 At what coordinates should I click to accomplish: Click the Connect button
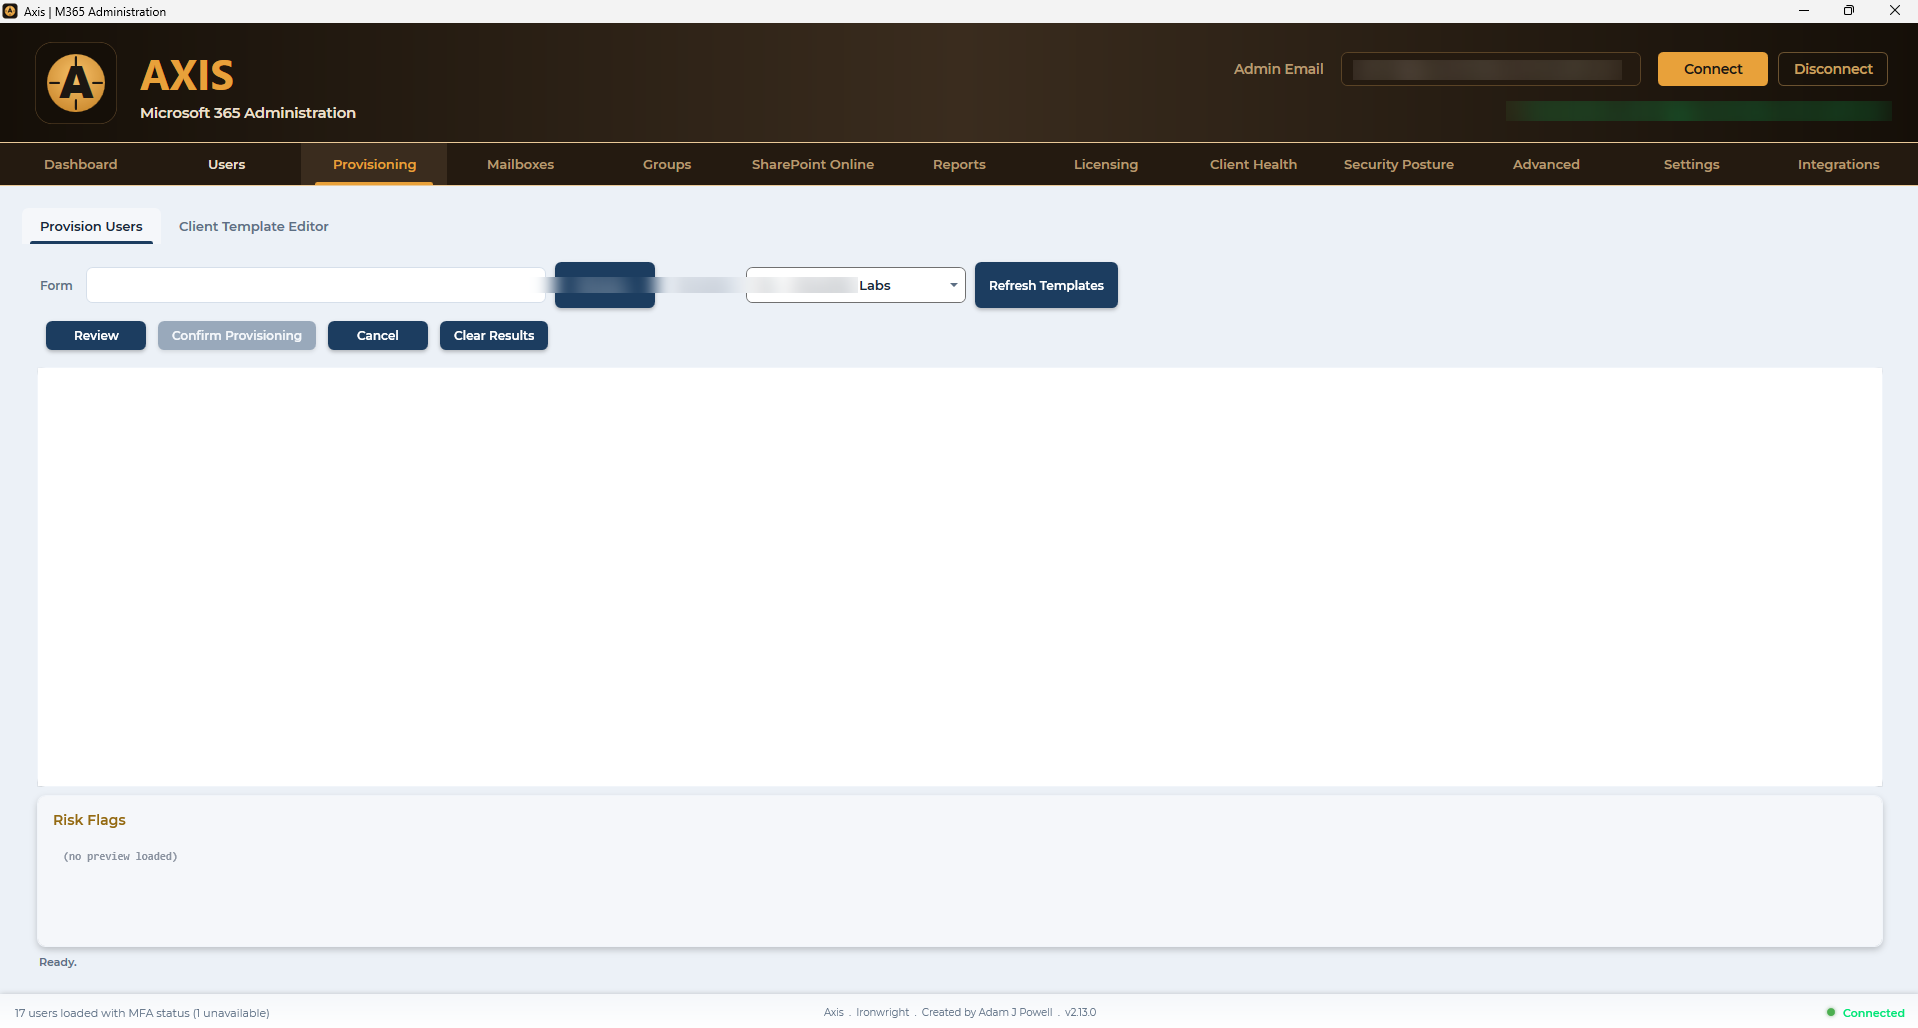point(1712,69)
